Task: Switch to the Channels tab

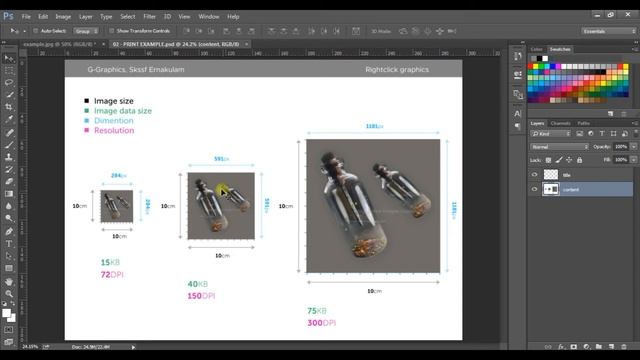Action: [x=560, y=123]
